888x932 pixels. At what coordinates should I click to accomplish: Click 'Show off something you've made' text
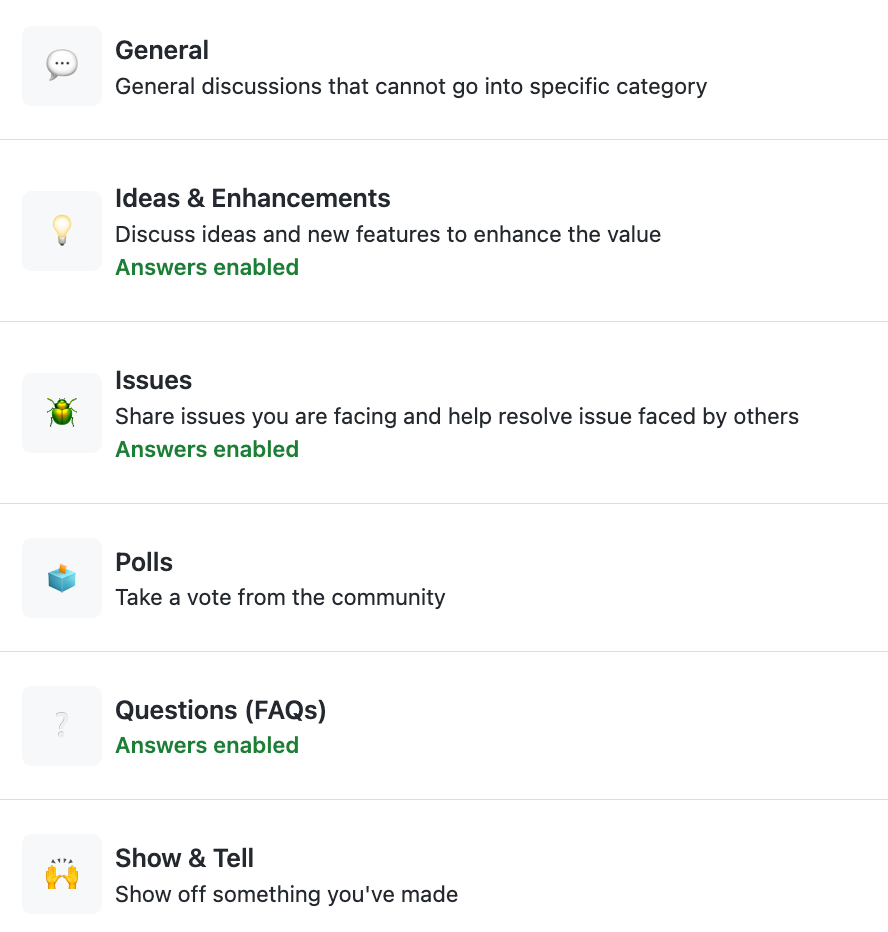pos(286,894)
